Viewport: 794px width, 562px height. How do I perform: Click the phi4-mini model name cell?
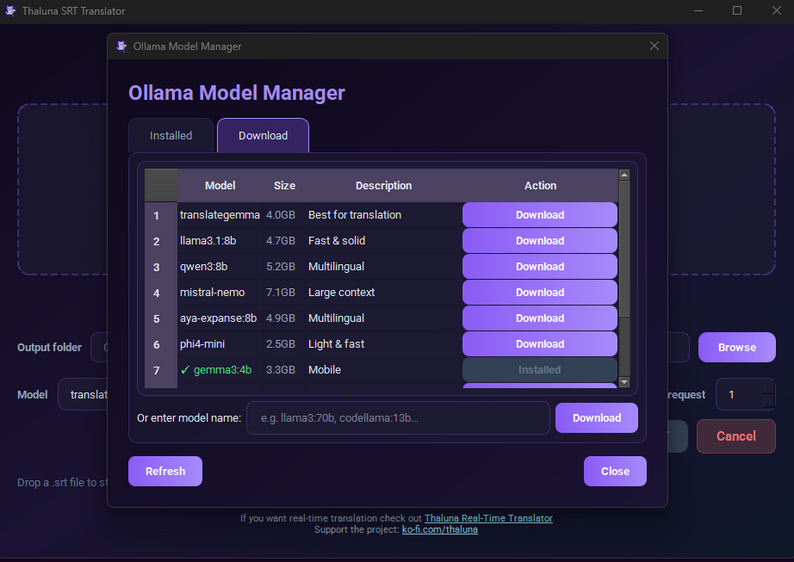220,344
